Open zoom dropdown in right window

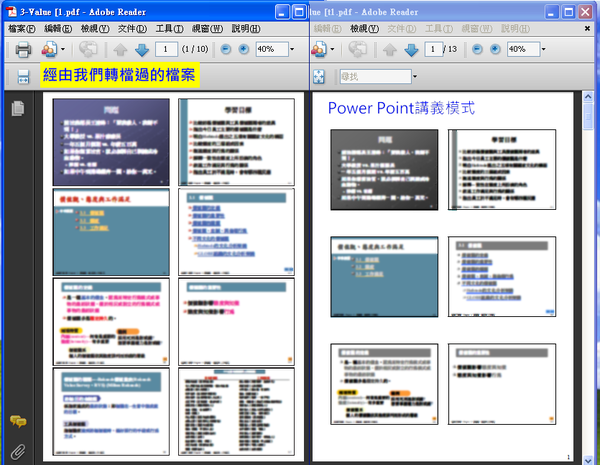tap(544, 49)
